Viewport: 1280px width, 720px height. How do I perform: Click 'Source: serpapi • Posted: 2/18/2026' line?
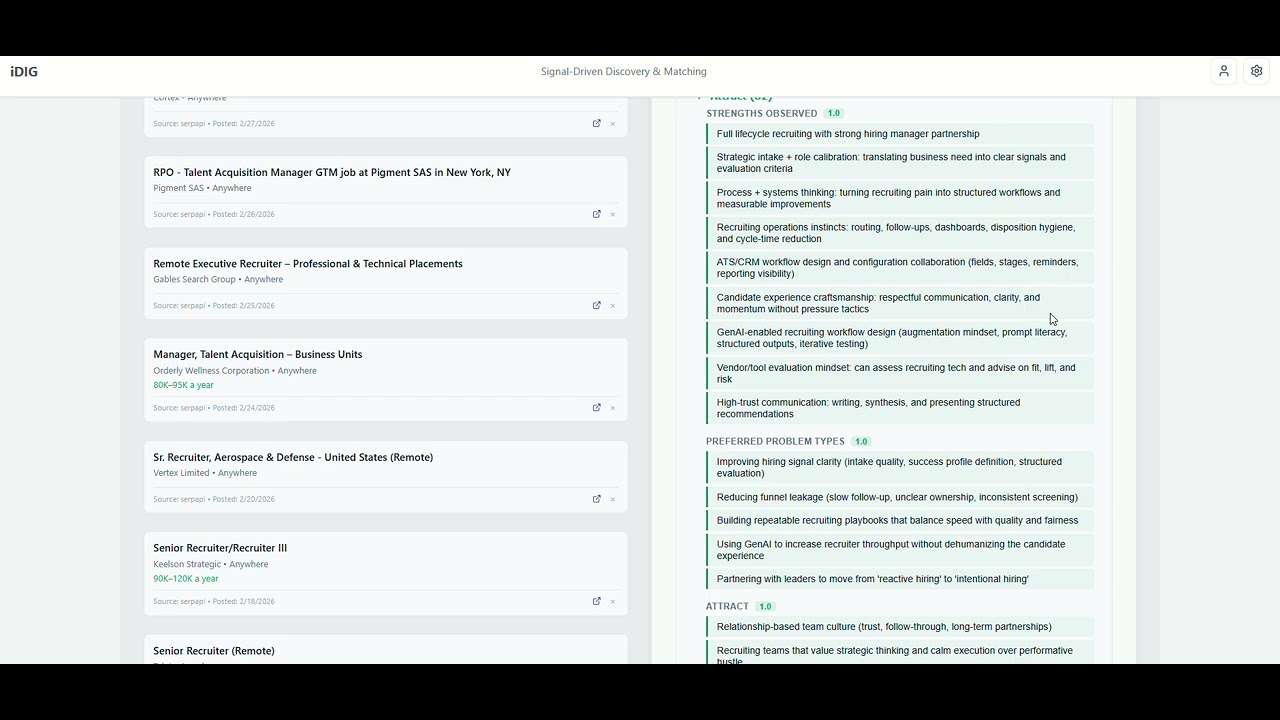tap(214, 602)
